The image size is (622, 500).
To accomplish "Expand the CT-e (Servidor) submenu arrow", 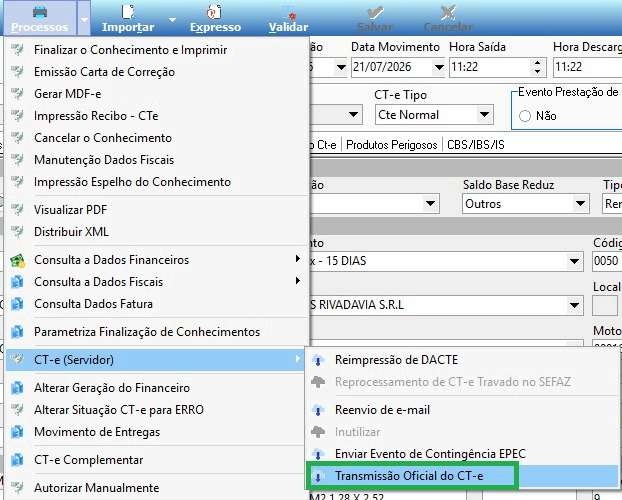I will click(298, 359).
